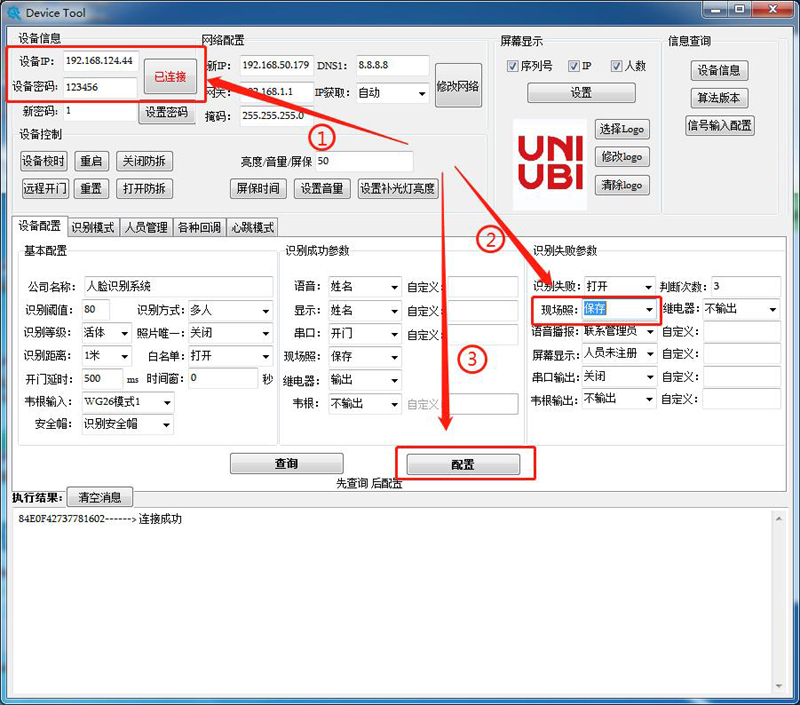This screenshot has height=705, width=800.
Task: Click the 远程开门 button
Action: pyautogui.click(x=45, y=189)
